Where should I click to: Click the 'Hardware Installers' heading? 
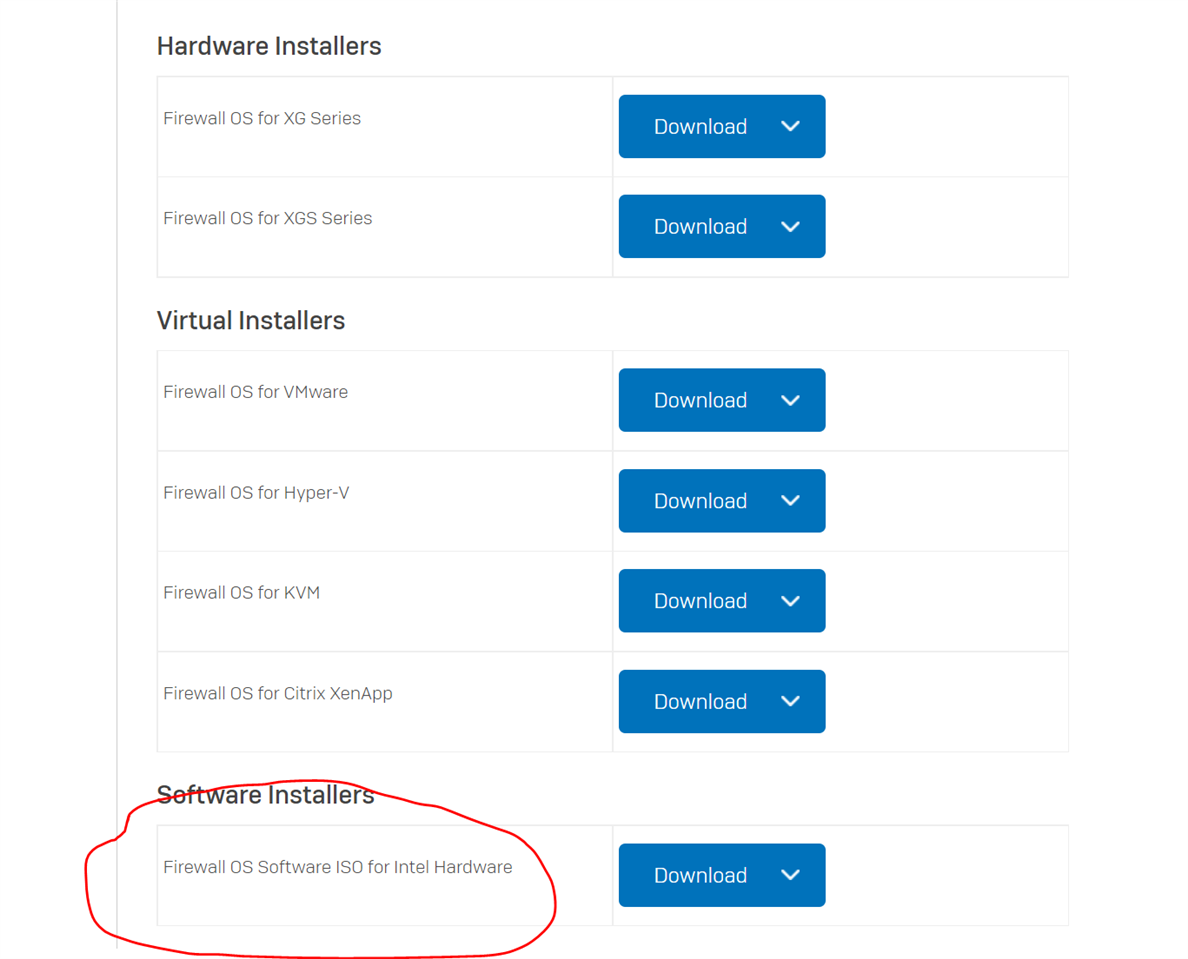tap(269, 46)
